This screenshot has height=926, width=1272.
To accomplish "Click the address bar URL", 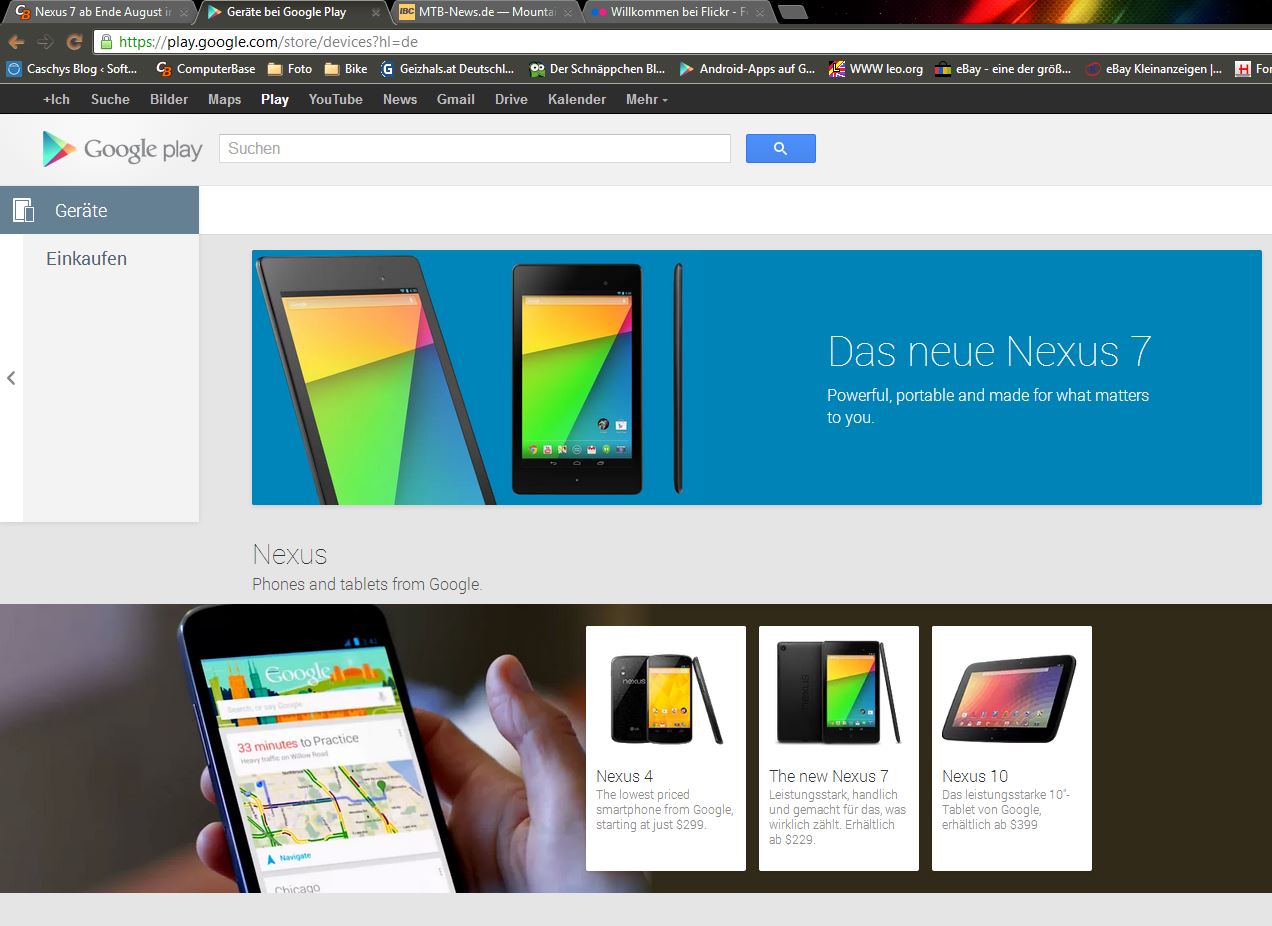I will click(268, 42).
